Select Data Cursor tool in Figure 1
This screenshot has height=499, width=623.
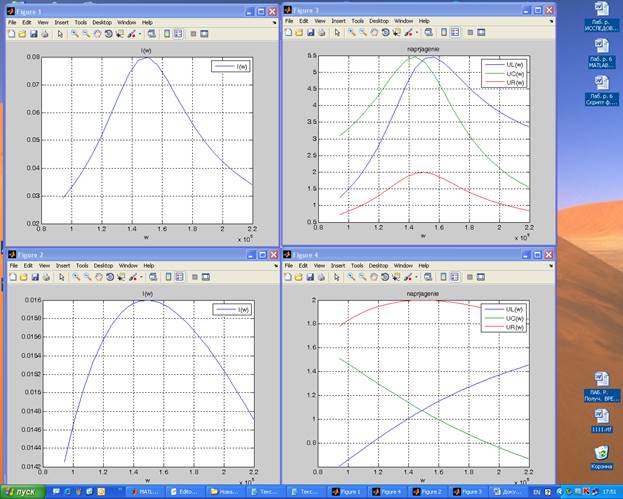coord(120,34)
